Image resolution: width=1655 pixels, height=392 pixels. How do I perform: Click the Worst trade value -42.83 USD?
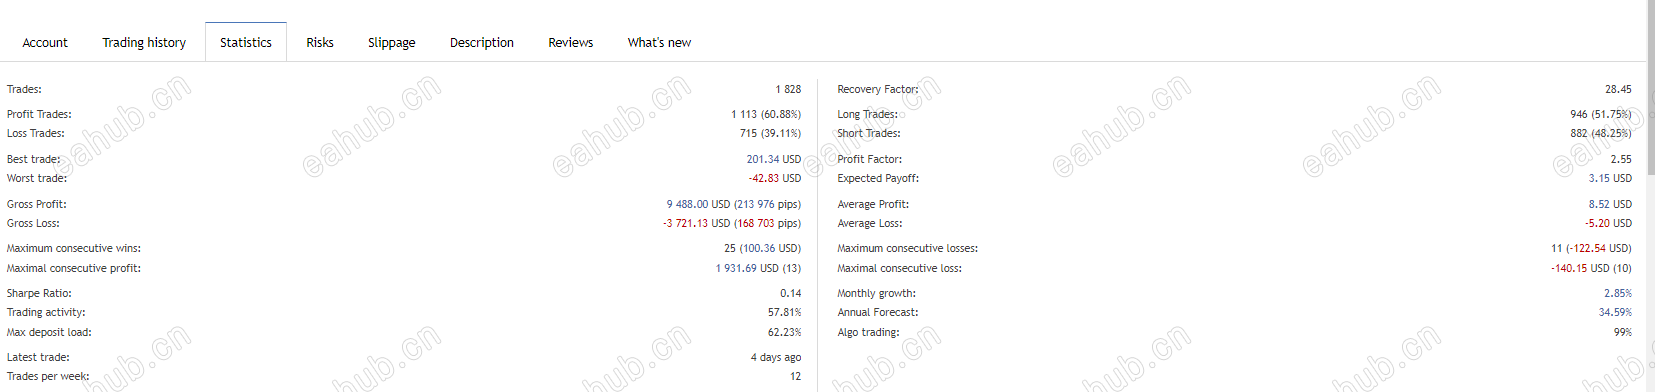[775, 178]
